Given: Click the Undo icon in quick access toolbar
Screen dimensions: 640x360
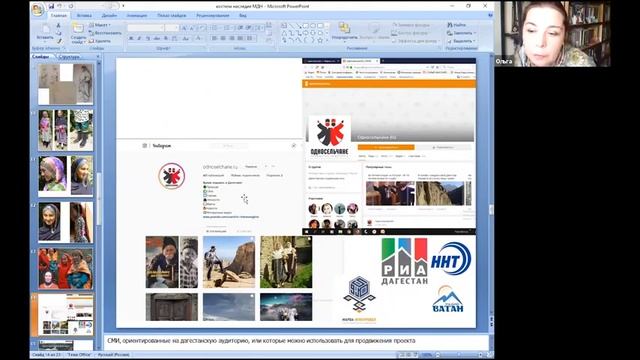Looking at the screenshot, I should coord(60,6).
